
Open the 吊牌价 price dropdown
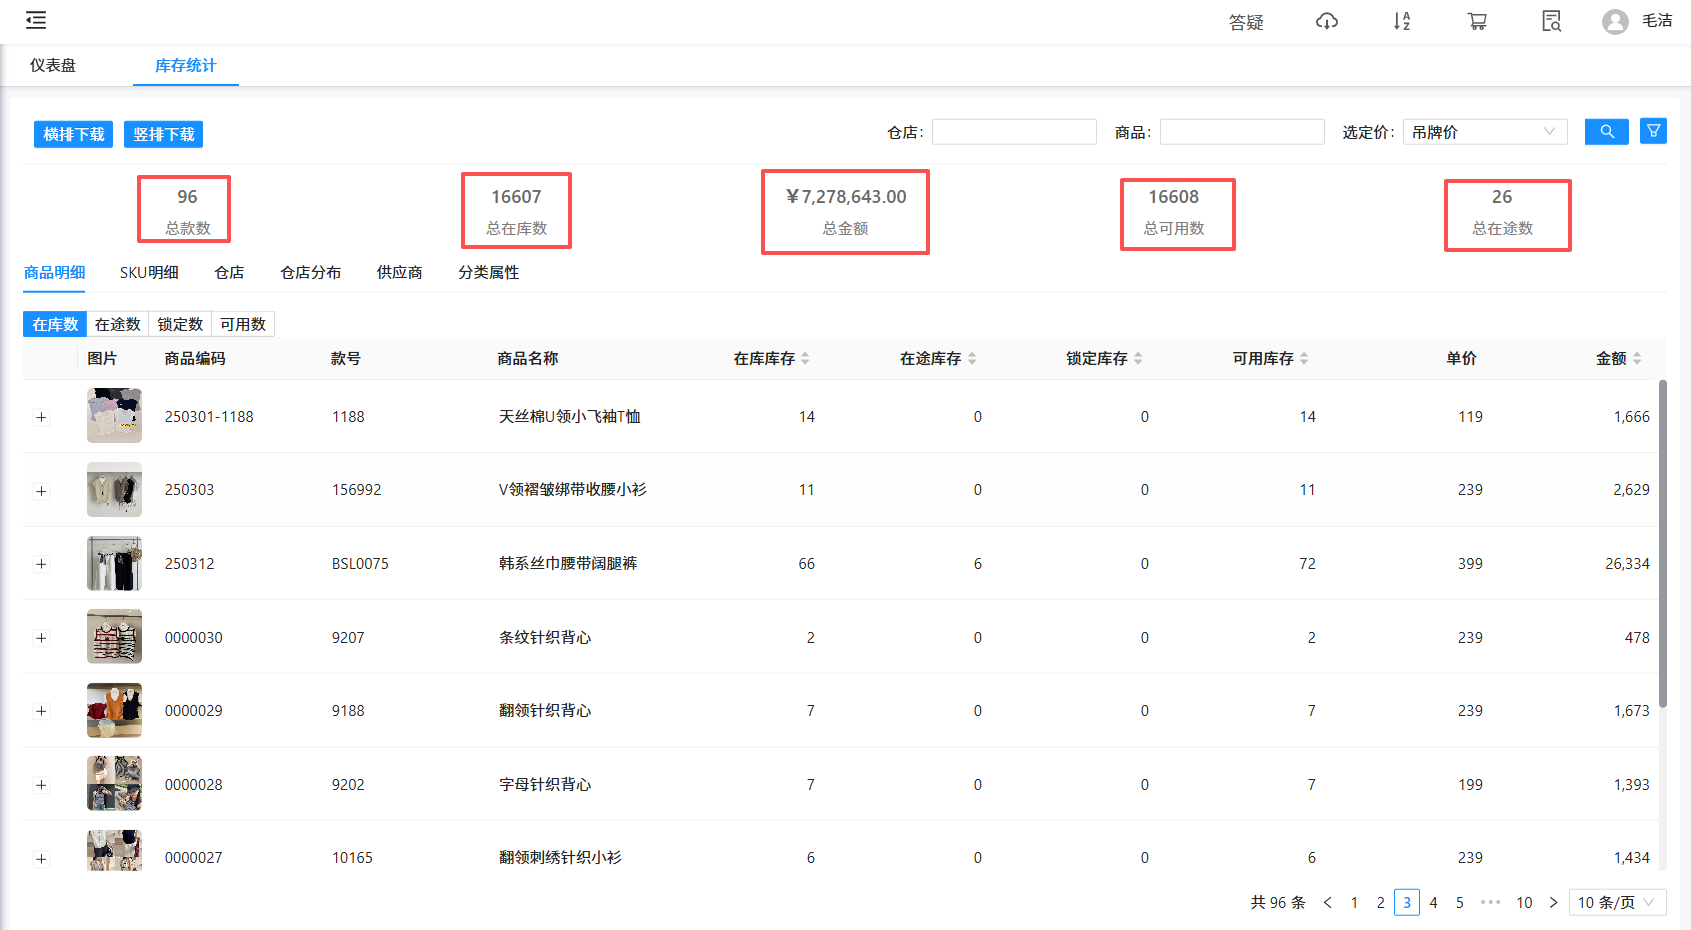pyautogui.click(x=1484, y=132)
